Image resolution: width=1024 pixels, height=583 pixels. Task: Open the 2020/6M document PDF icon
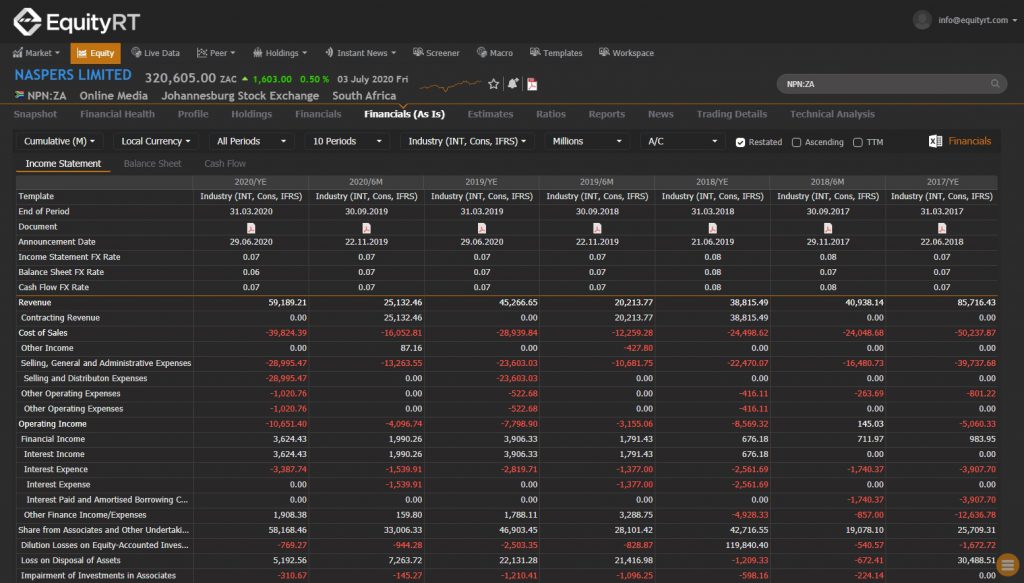pyautogui.click(x=366, y=227)
